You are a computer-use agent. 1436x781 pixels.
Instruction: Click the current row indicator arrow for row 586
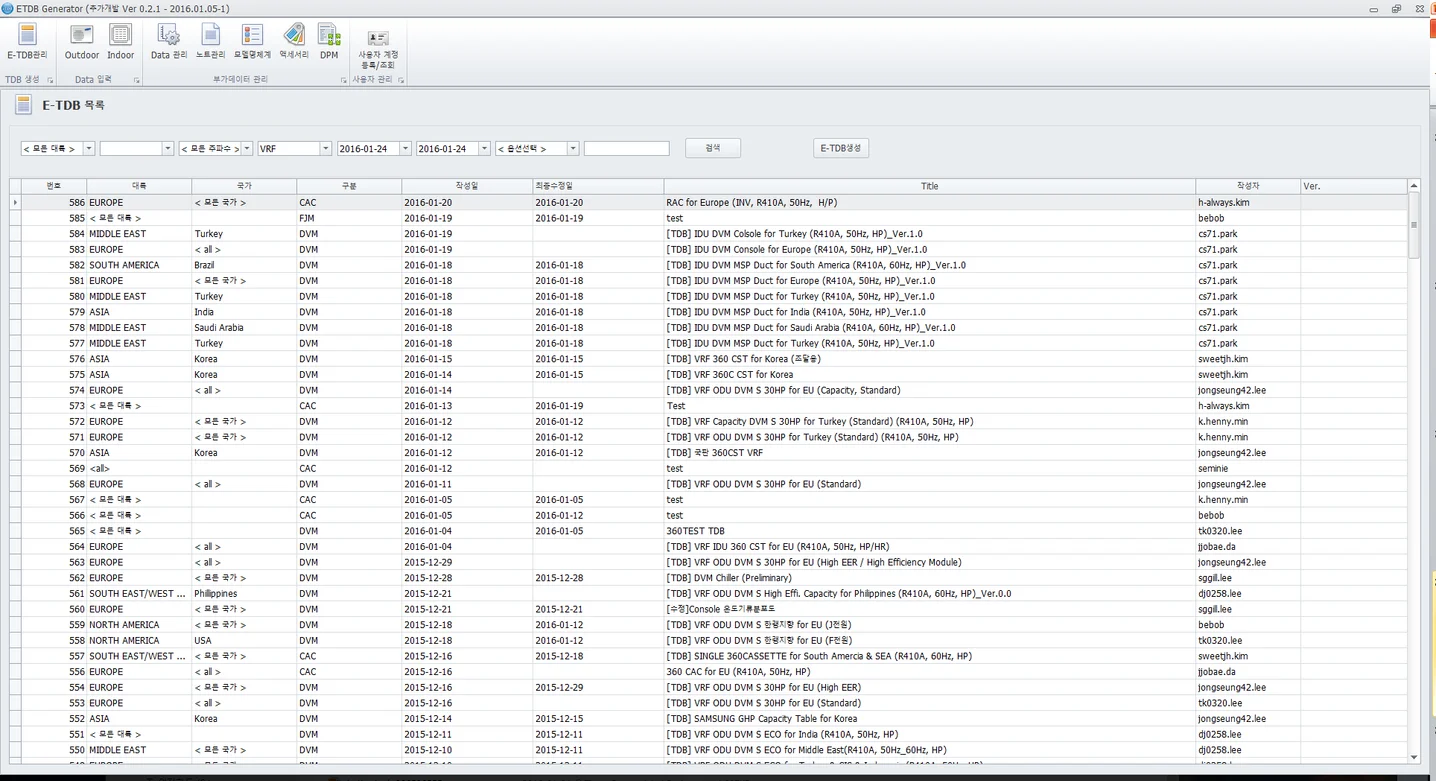(x=15, y=202)
